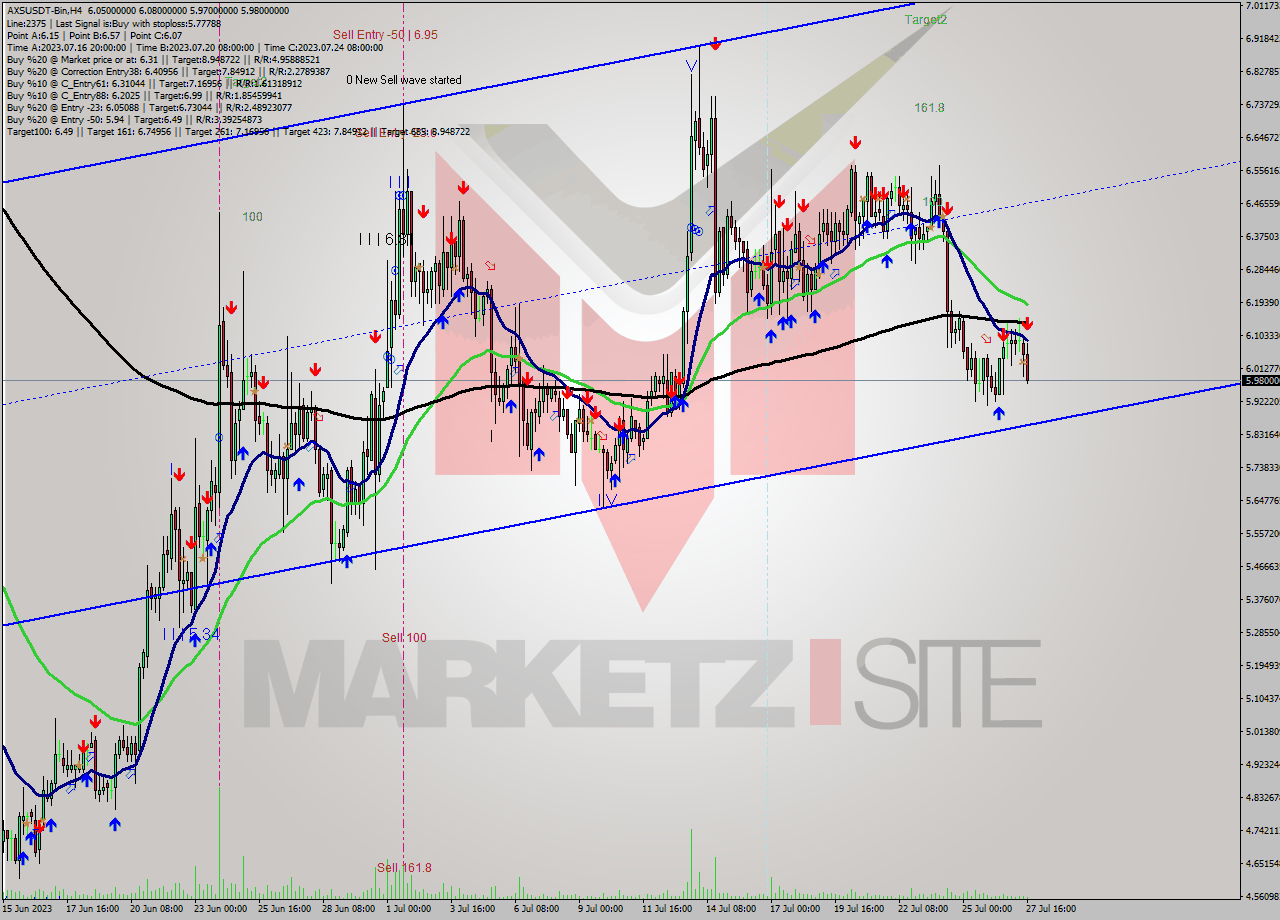Click the 'Sell 100' label

404,637
